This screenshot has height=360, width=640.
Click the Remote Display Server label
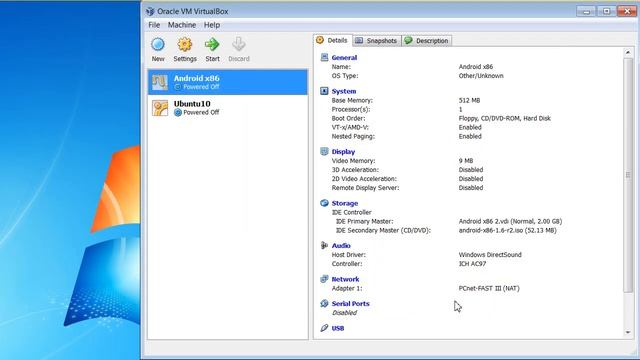click(365, 188)
